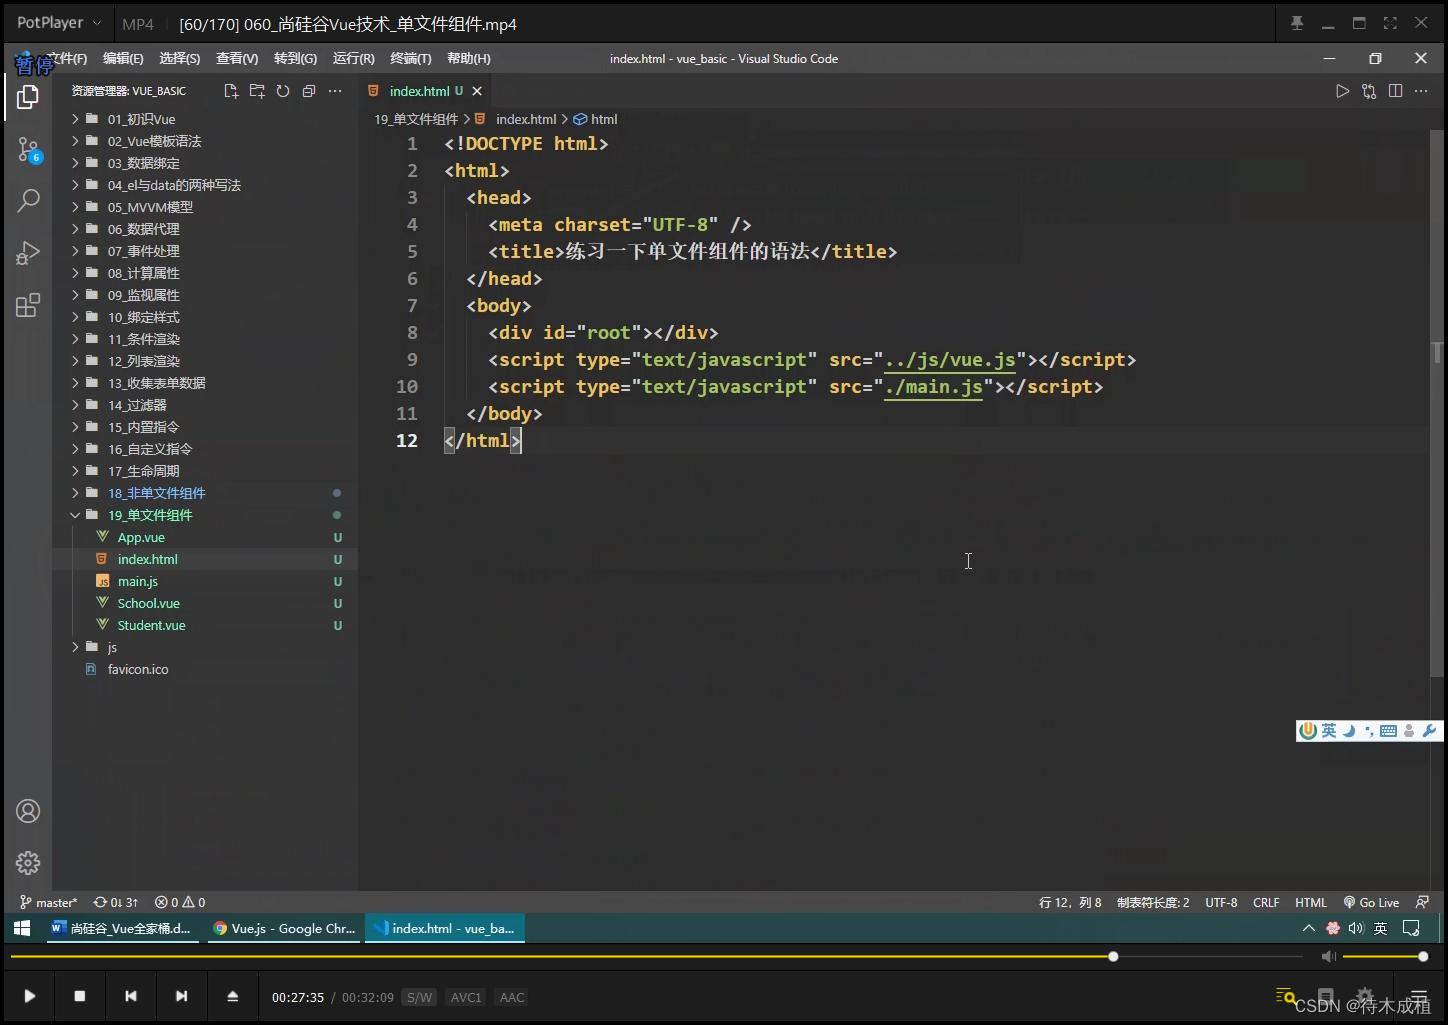
Task: Create a new file in explorer
Action: click(x=231, y=91)
